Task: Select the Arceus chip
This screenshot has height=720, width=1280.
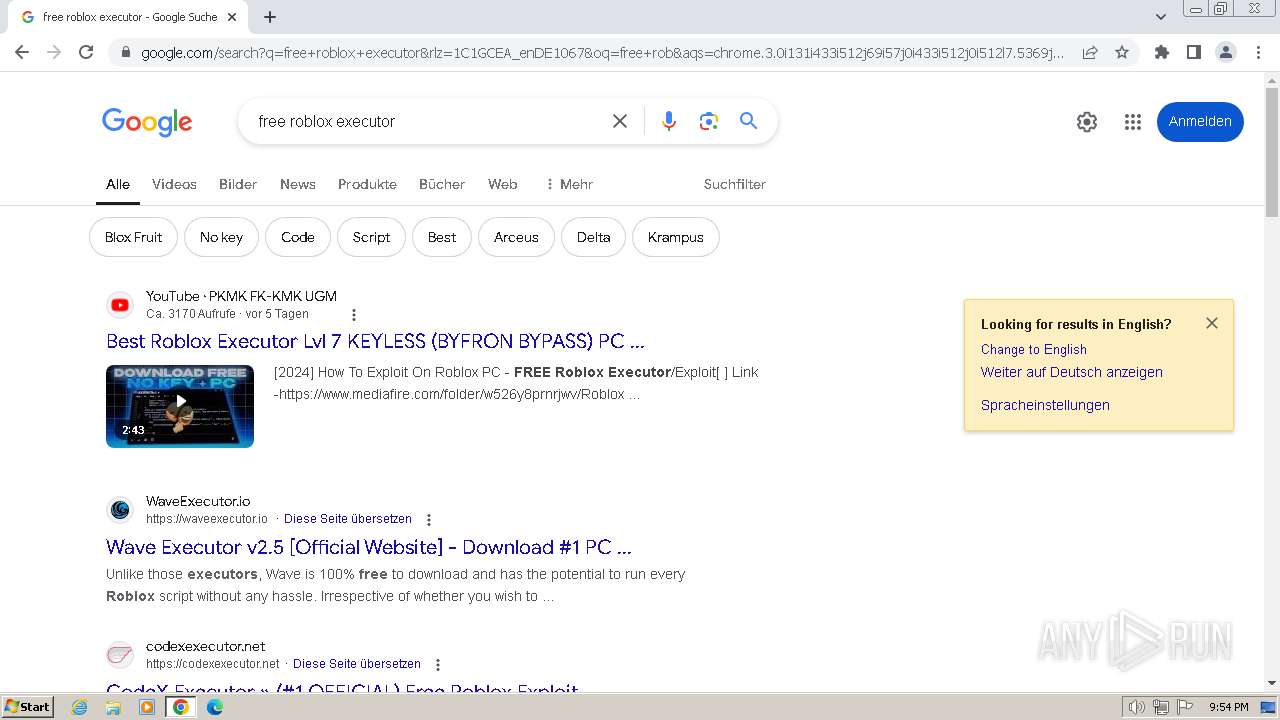Action: coord(516,237)
